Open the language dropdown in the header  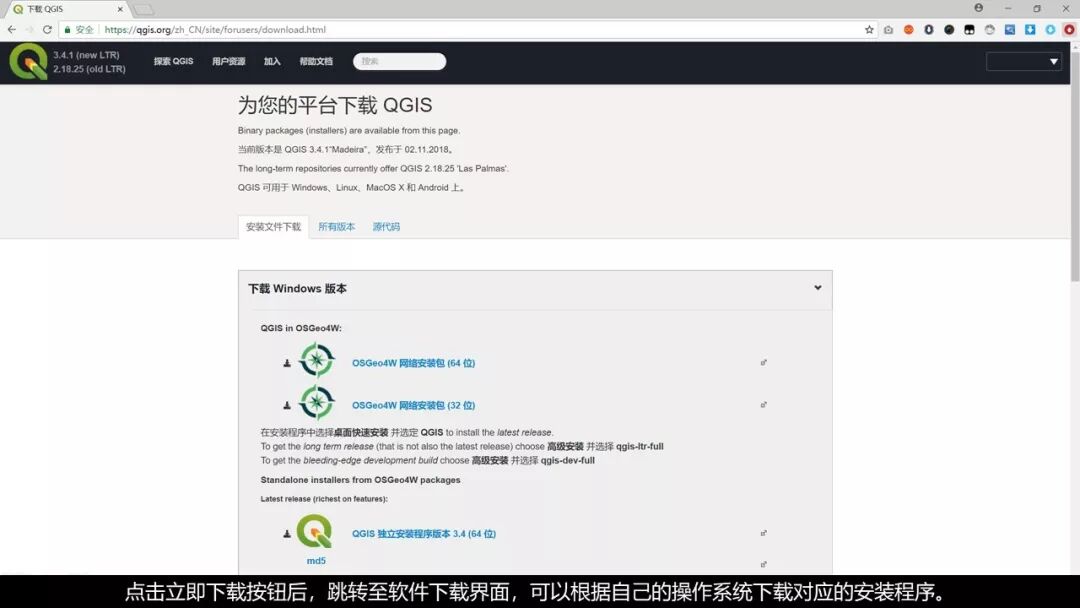click(x=1024, y=61)
